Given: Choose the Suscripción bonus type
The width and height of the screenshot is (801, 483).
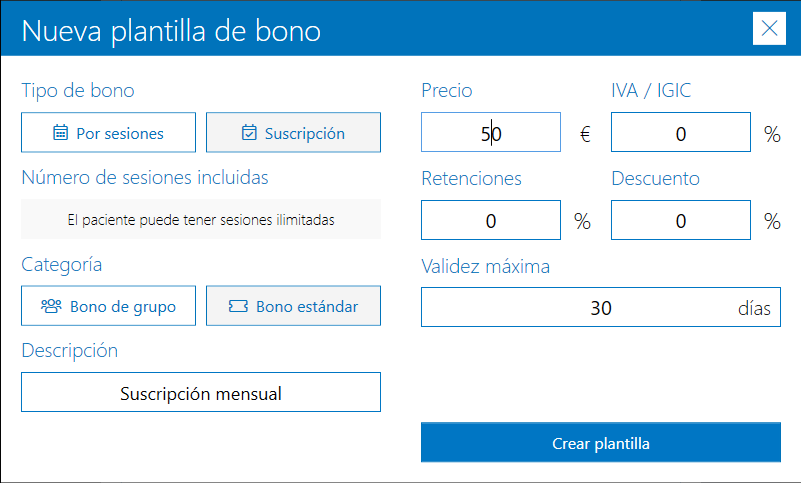Looking at the screenshot, I should [x=293, y=133].
